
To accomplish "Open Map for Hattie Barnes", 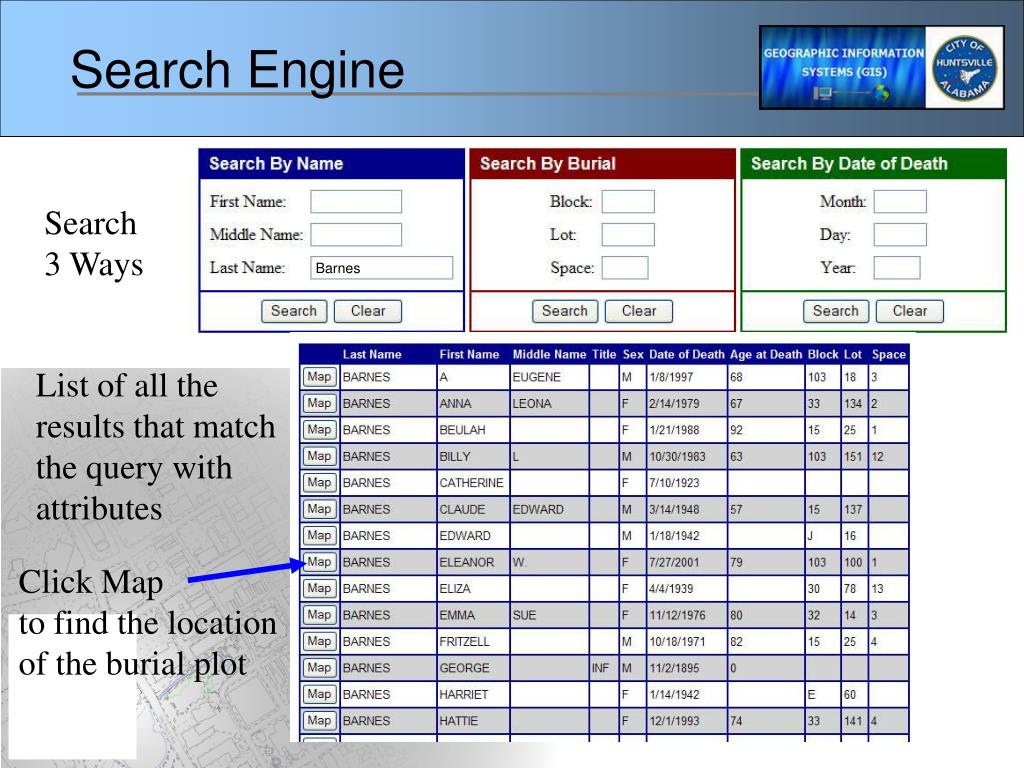I will [x=319, y=720].
